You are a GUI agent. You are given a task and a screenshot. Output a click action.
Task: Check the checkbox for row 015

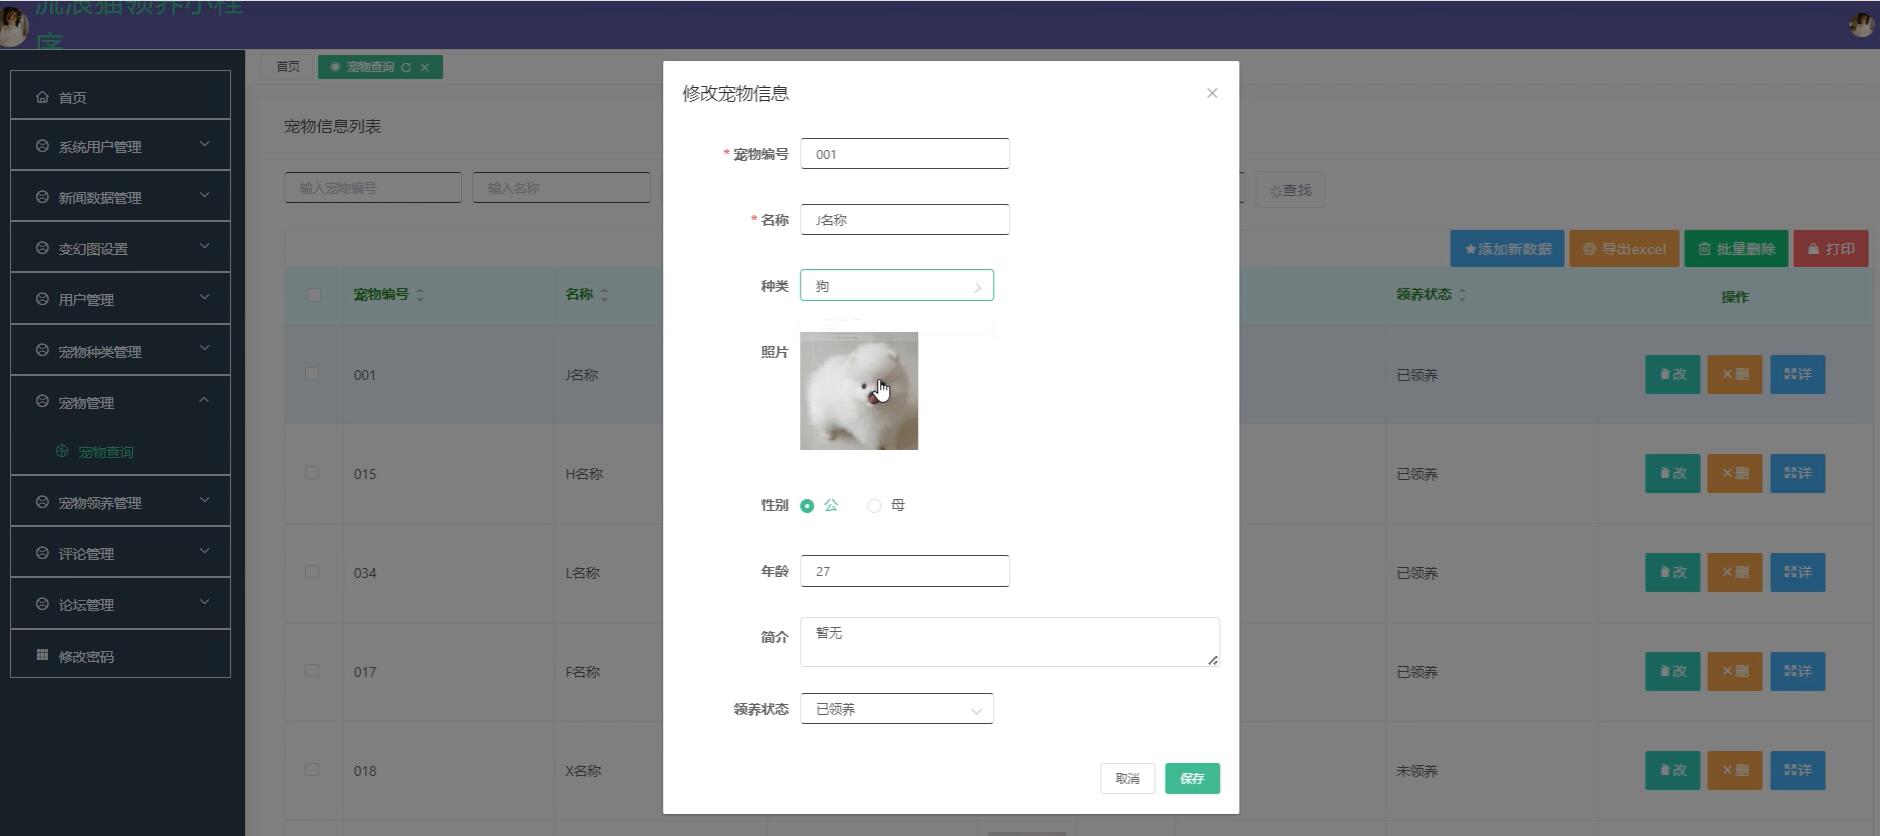click(x=312, y=472)
